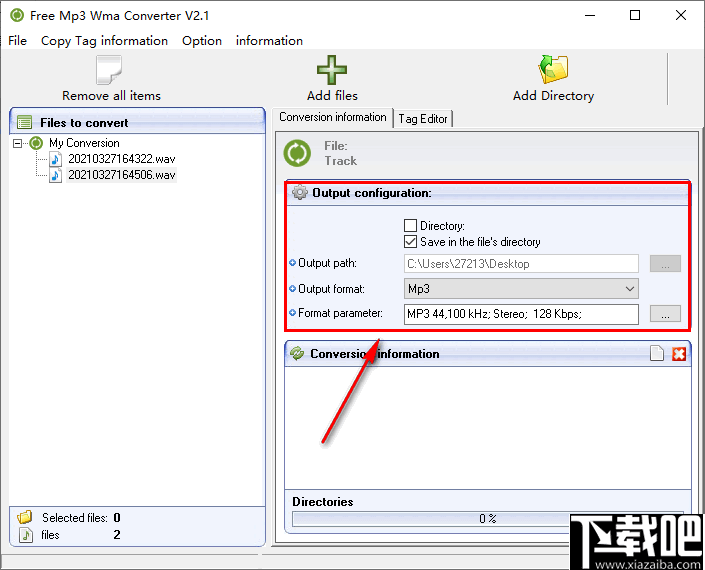705x570 pixels.
Task: Click the Add Directory label
Action: coord(553,96)
